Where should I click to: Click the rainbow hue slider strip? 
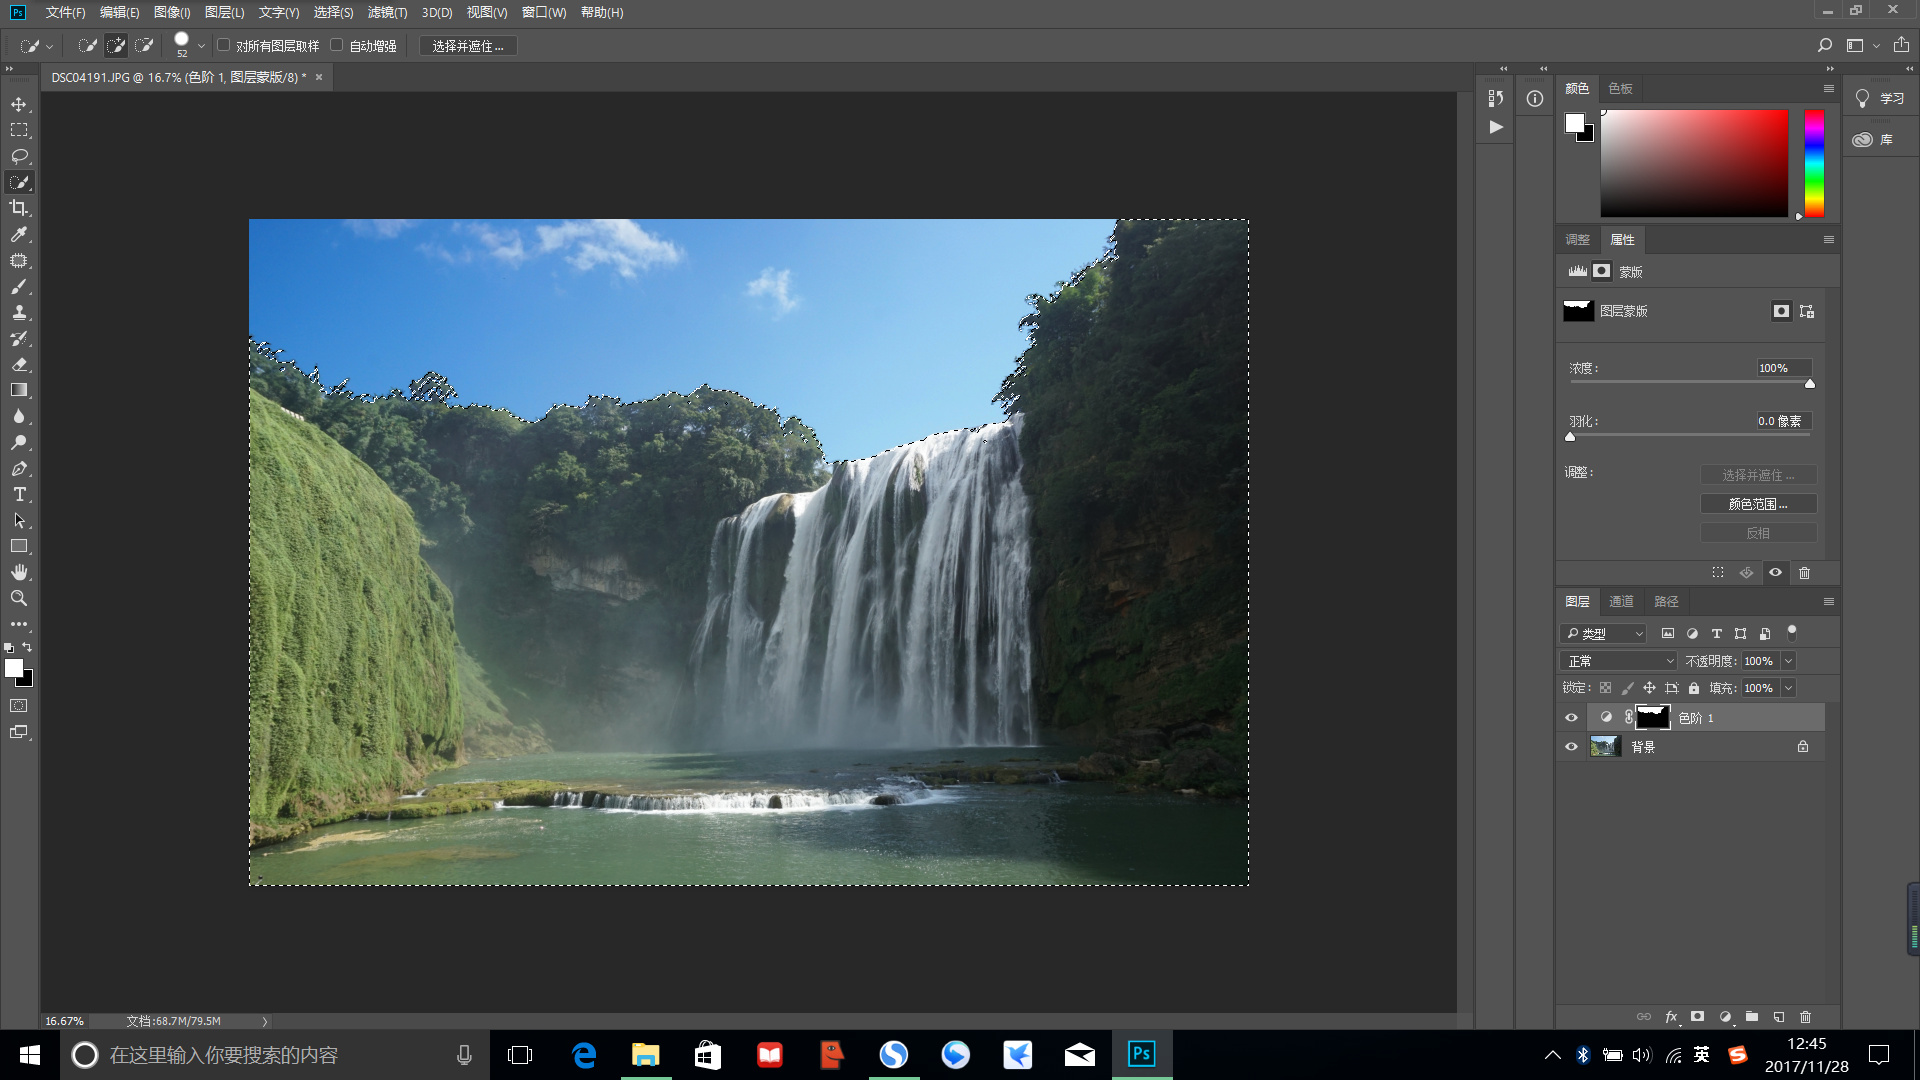coord(1814,163)
